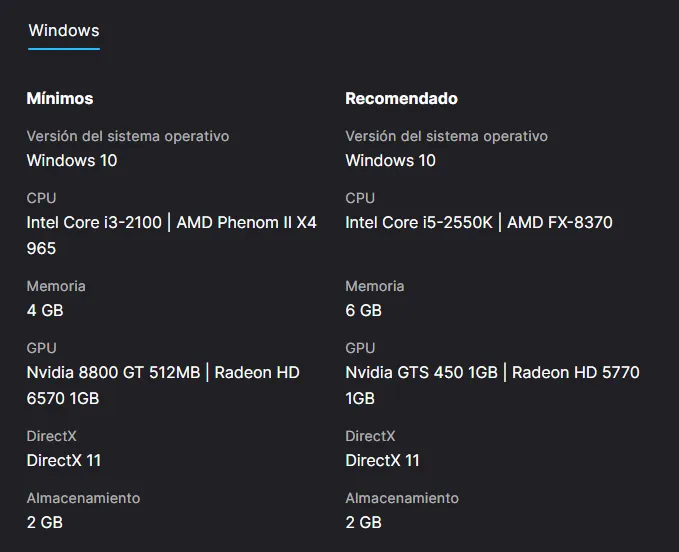Click the 2 GB storage under Mínimos
This screenshot has width=679, height=552.
click(x=45, y=522)
